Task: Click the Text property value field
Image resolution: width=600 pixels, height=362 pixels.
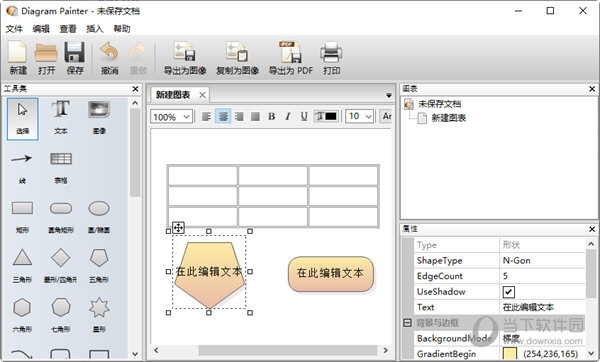Action: tap(542, 307)
